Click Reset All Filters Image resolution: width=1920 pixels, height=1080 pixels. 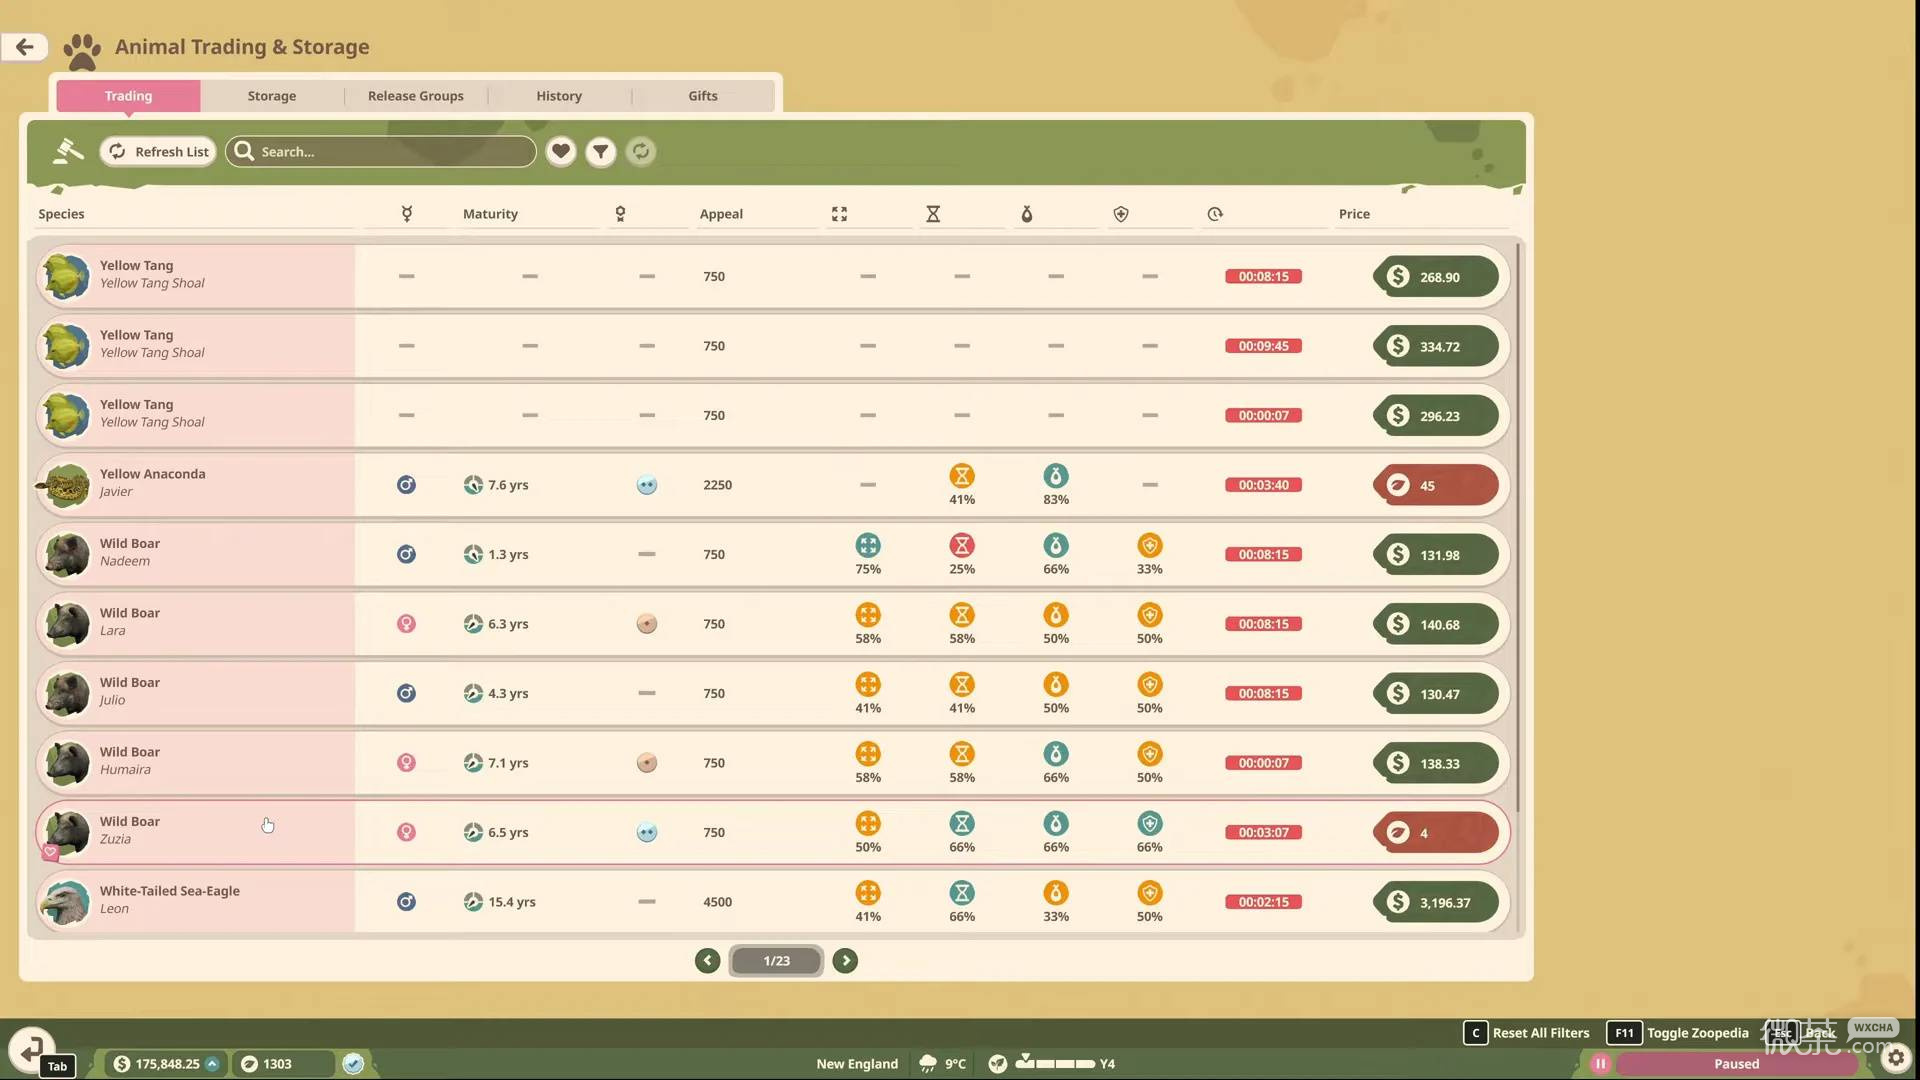pos(1527,1033)
